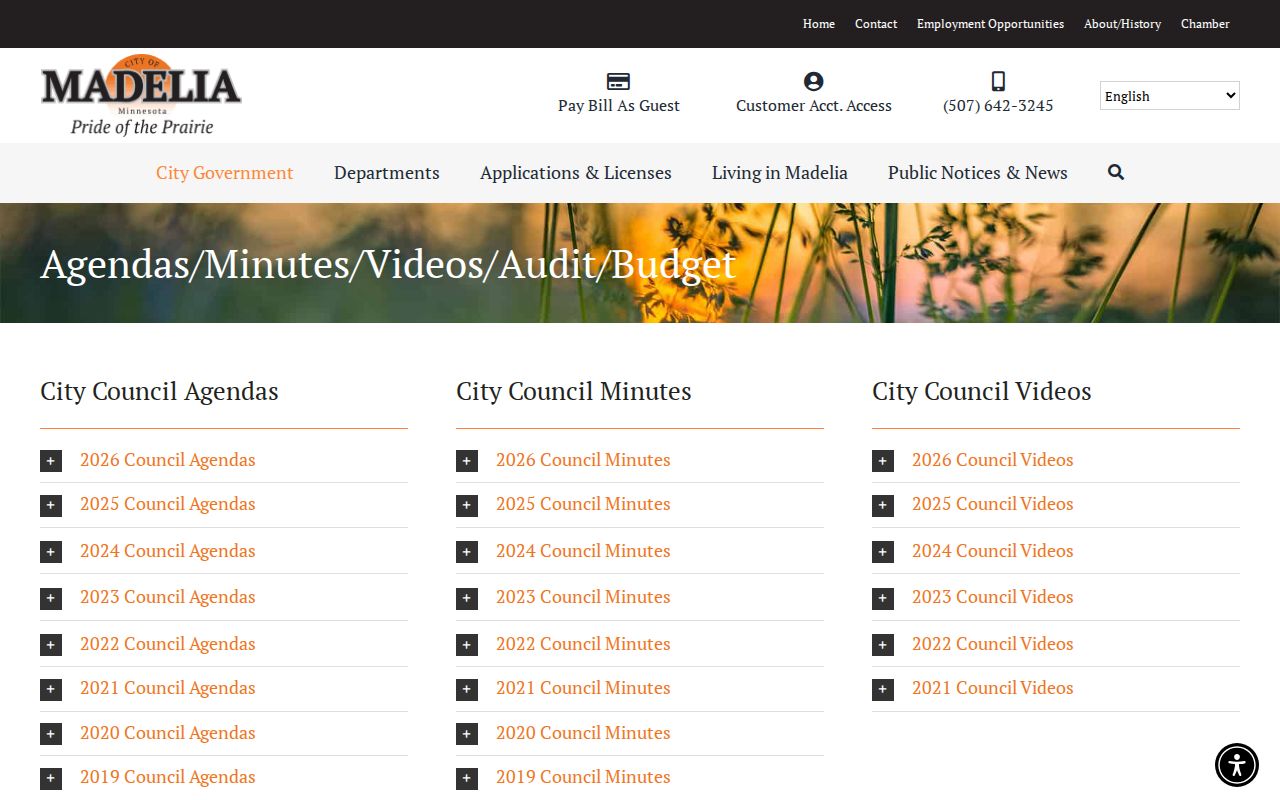Go to the Home link
Screen dimensions: 1280x800
coord(819,24)
